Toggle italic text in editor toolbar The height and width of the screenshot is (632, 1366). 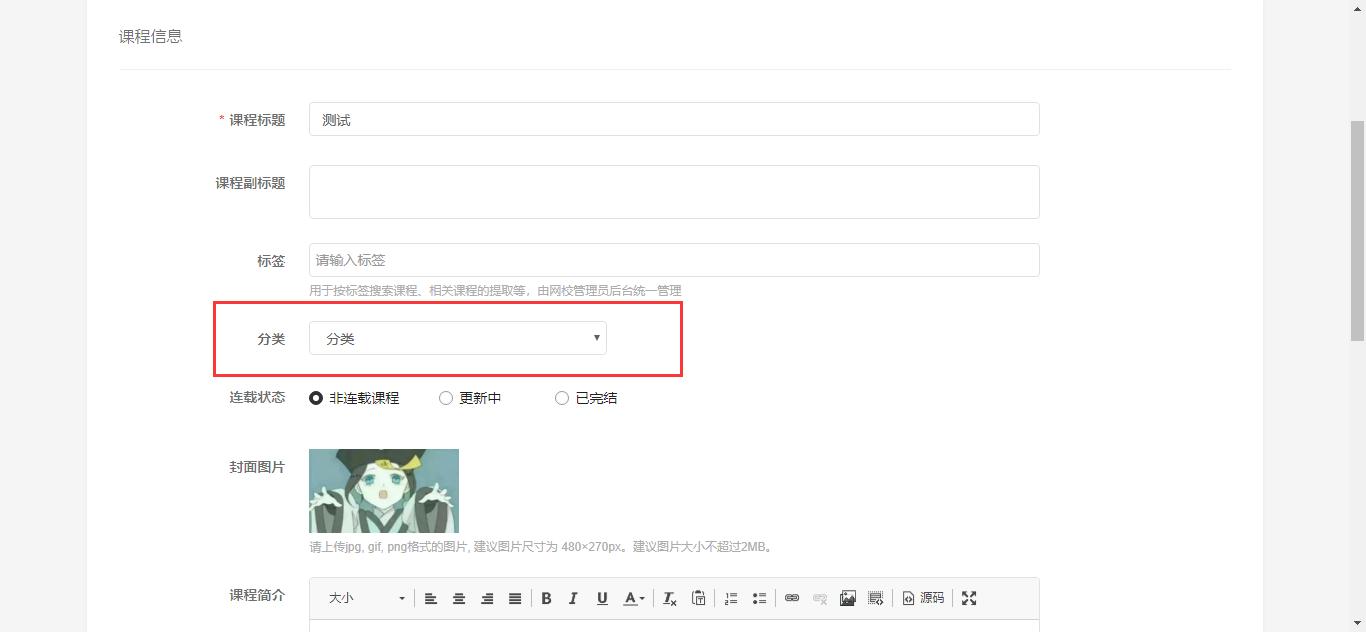(573, 598)
